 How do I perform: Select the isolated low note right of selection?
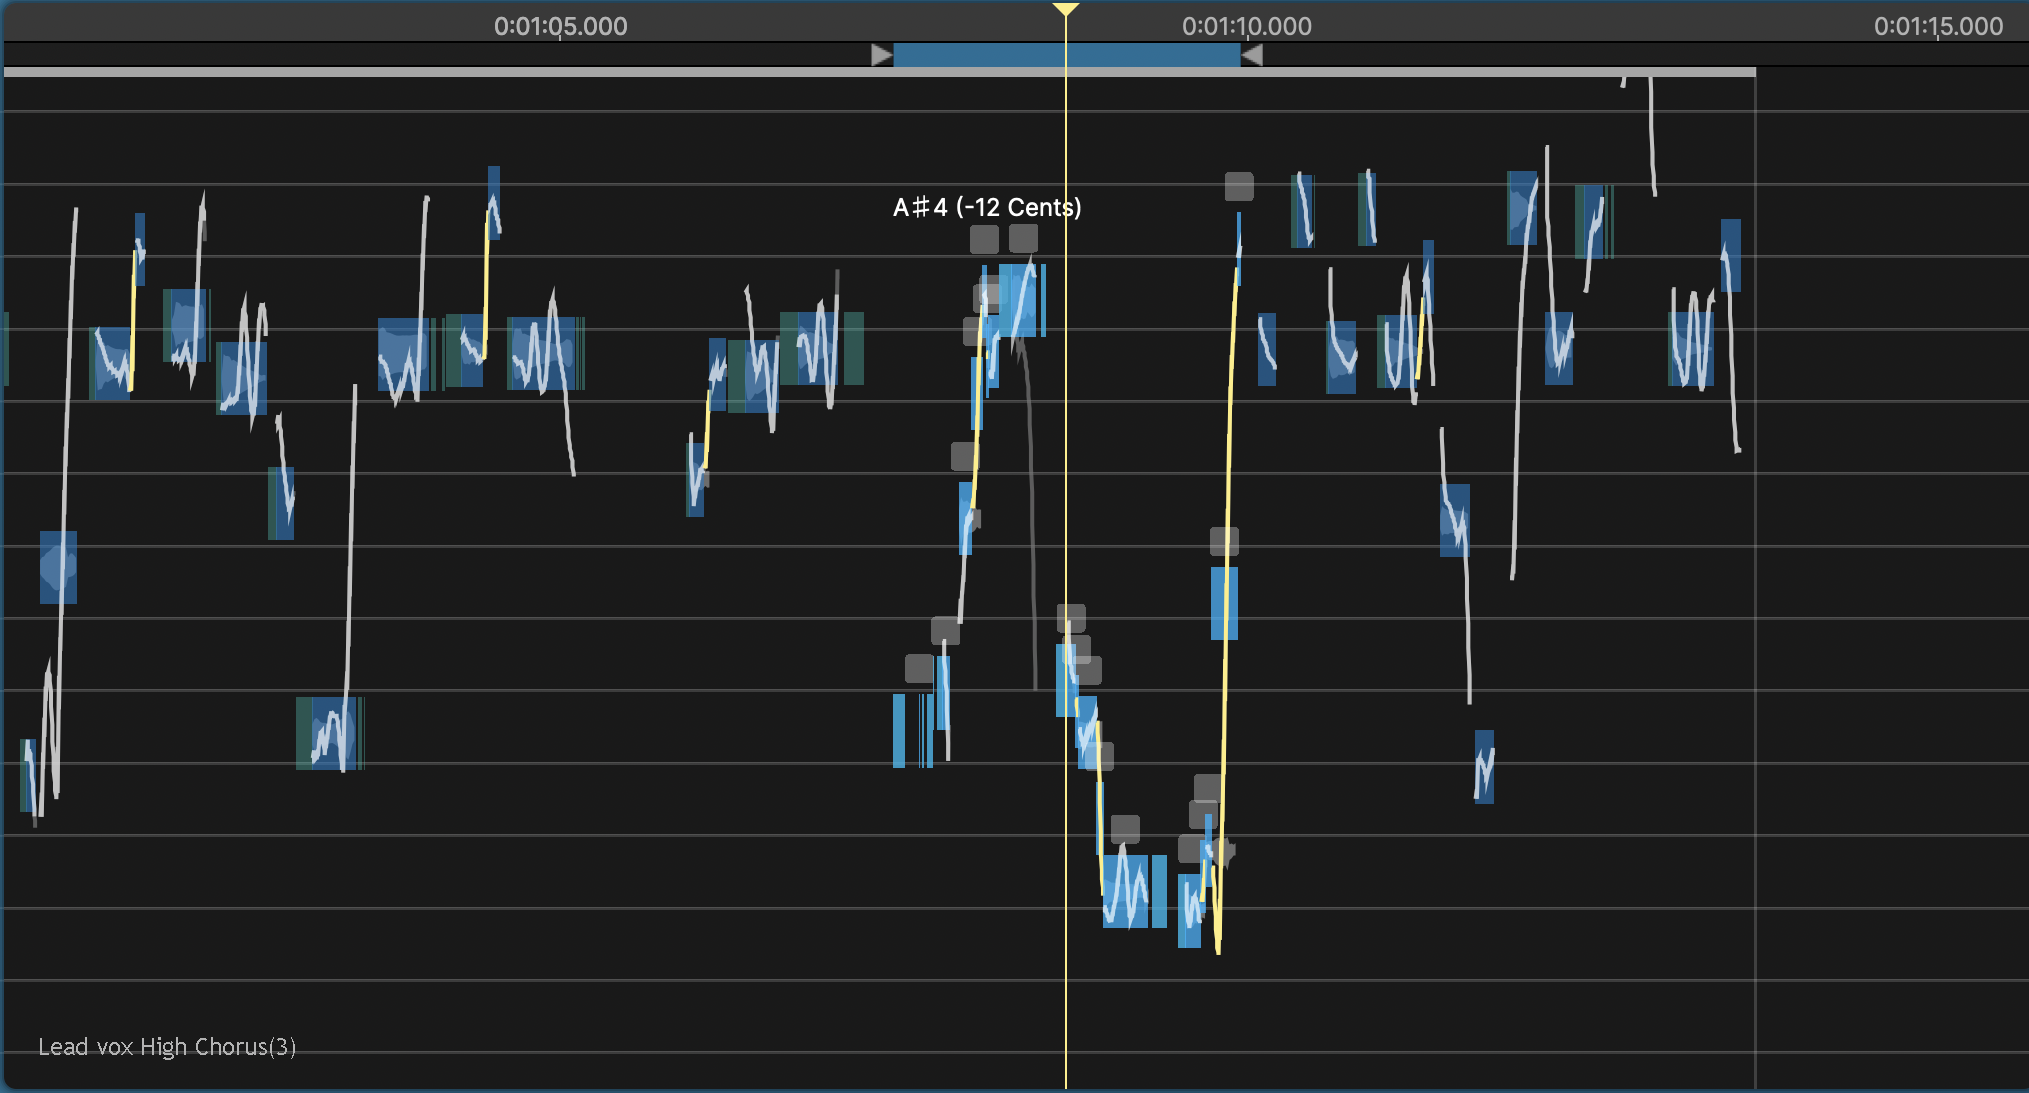pyautogui.click(x=1484, y=767)
